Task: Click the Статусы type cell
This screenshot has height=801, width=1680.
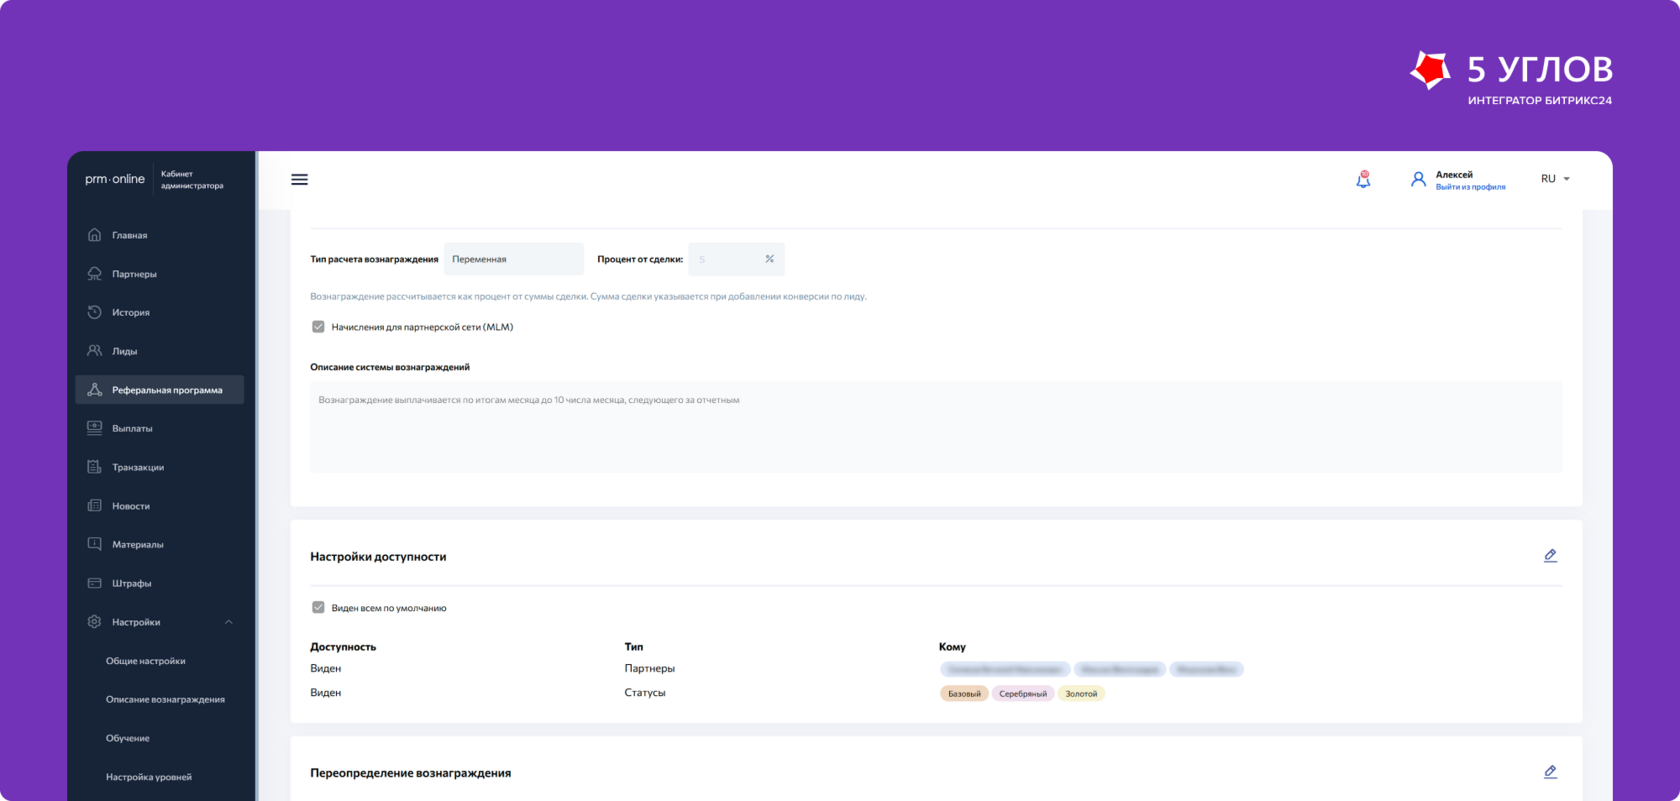Action: pyautogui.click(x=645, y=692)
